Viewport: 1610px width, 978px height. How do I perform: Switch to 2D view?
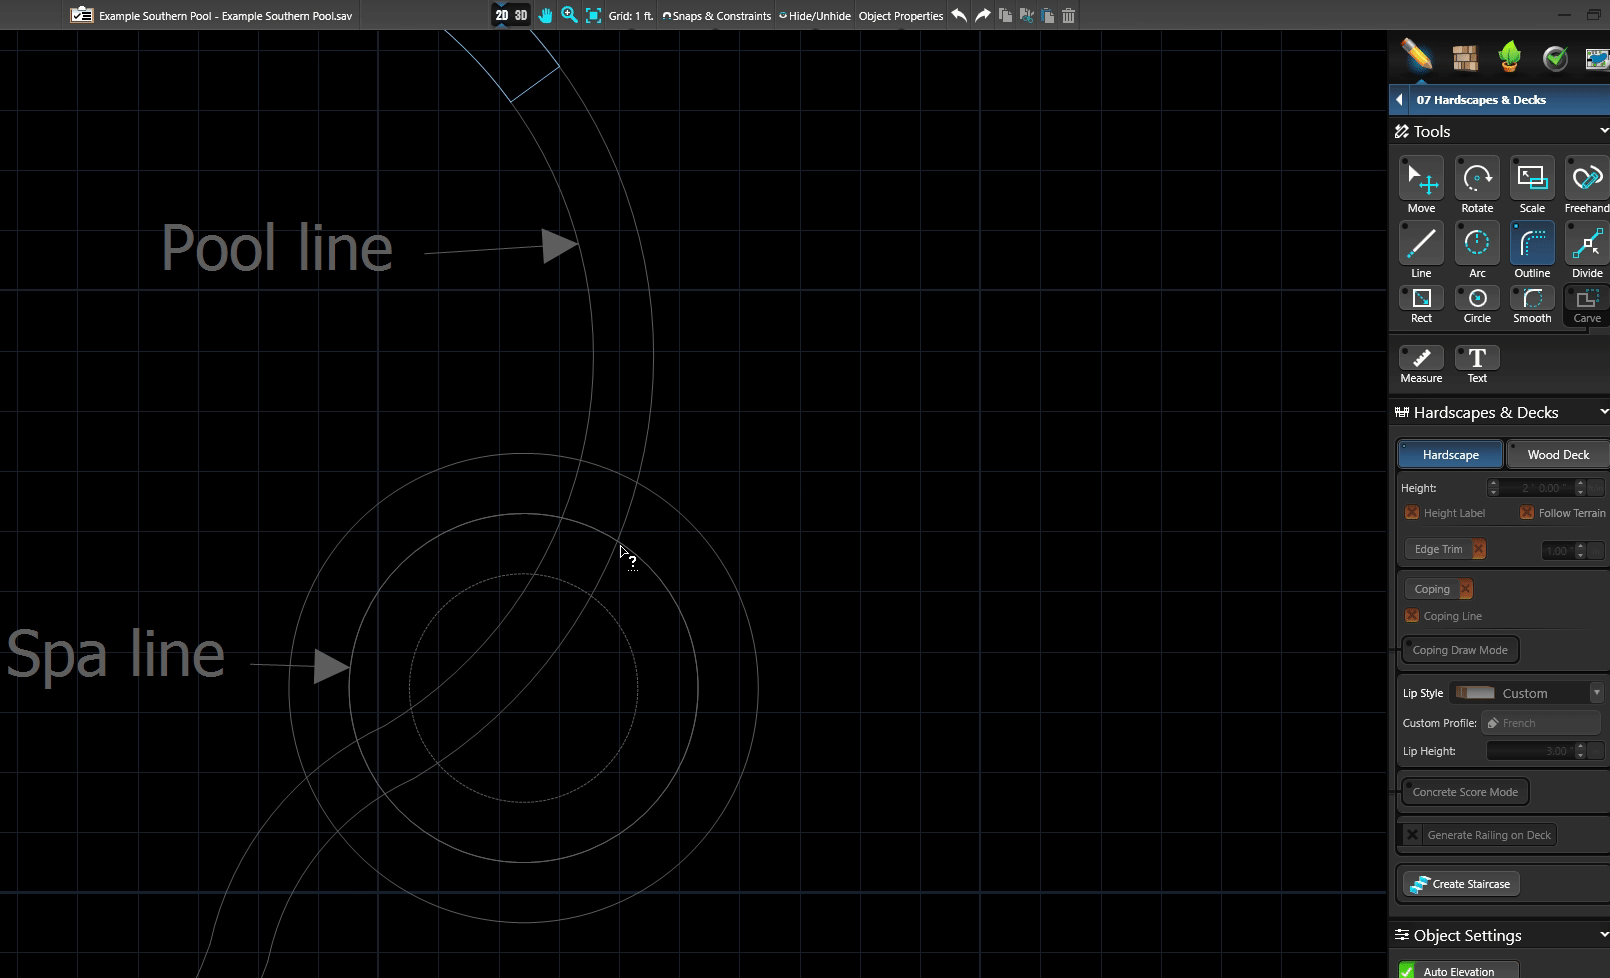coord(502,15)
